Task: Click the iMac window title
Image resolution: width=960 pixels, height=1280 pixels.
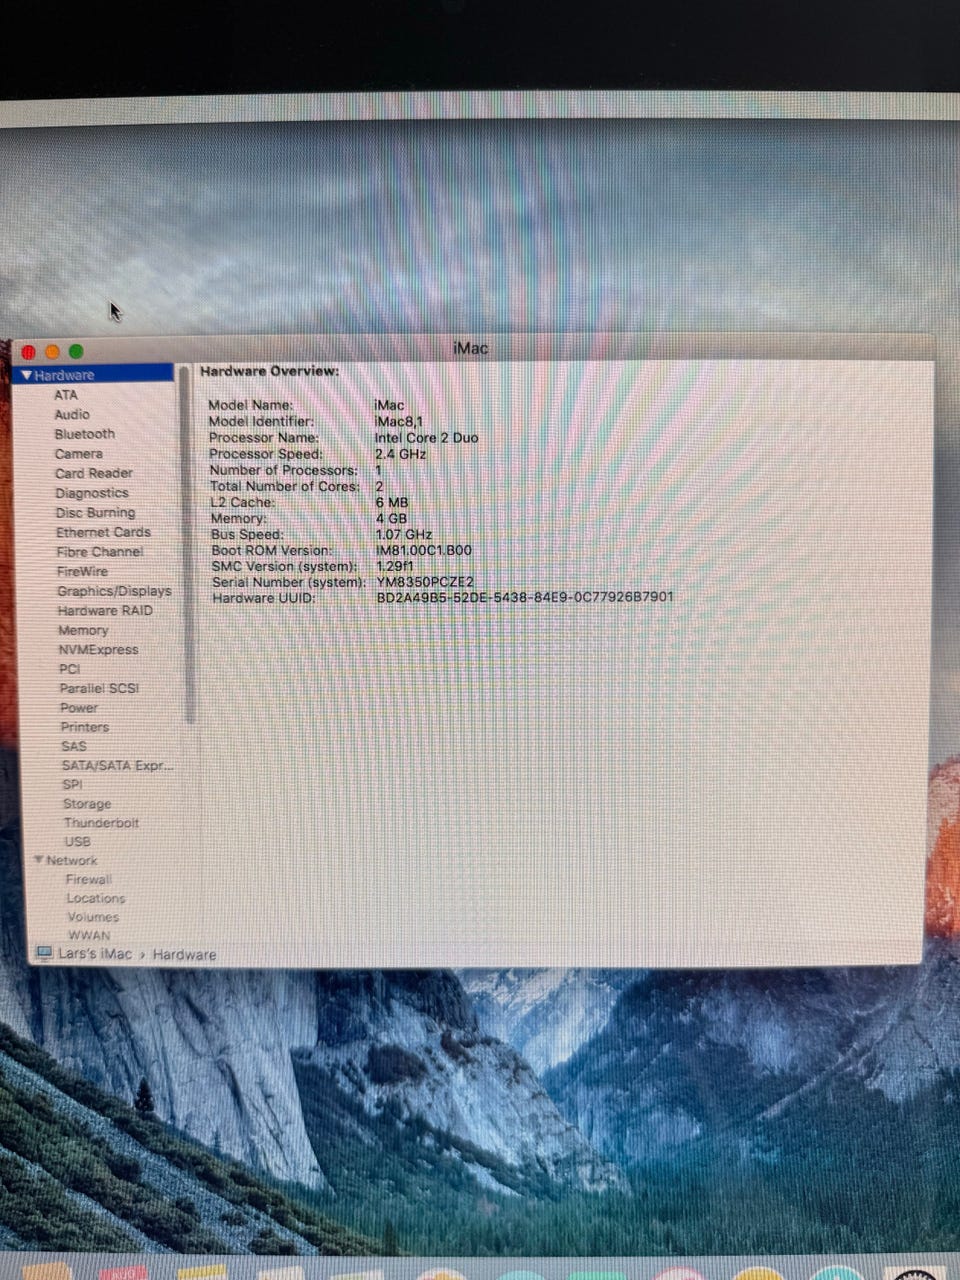Action: pos(470,348)
